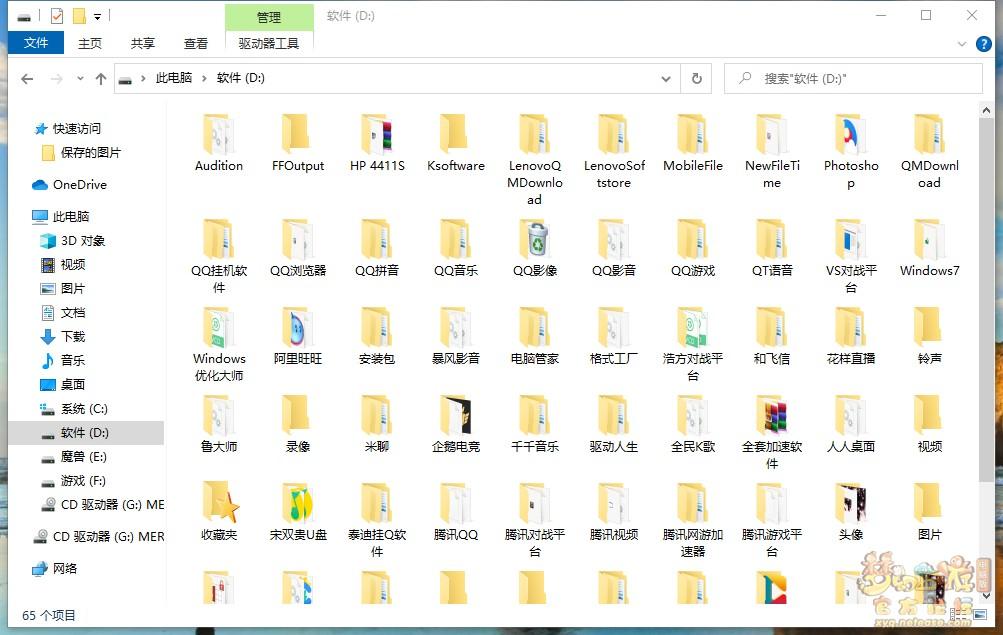The height and width of the screenshot is (635, 1003).
Task: Click the search box for 软件 (D:)
Action: (x=853, y=79)
